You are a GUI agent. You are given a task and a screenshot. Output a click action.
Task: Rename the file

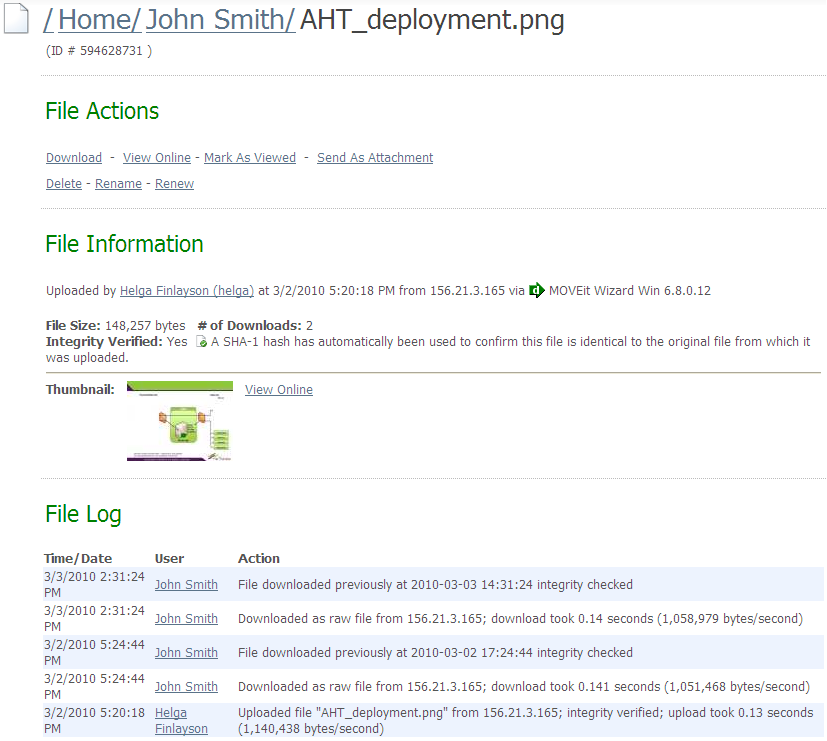118,183
